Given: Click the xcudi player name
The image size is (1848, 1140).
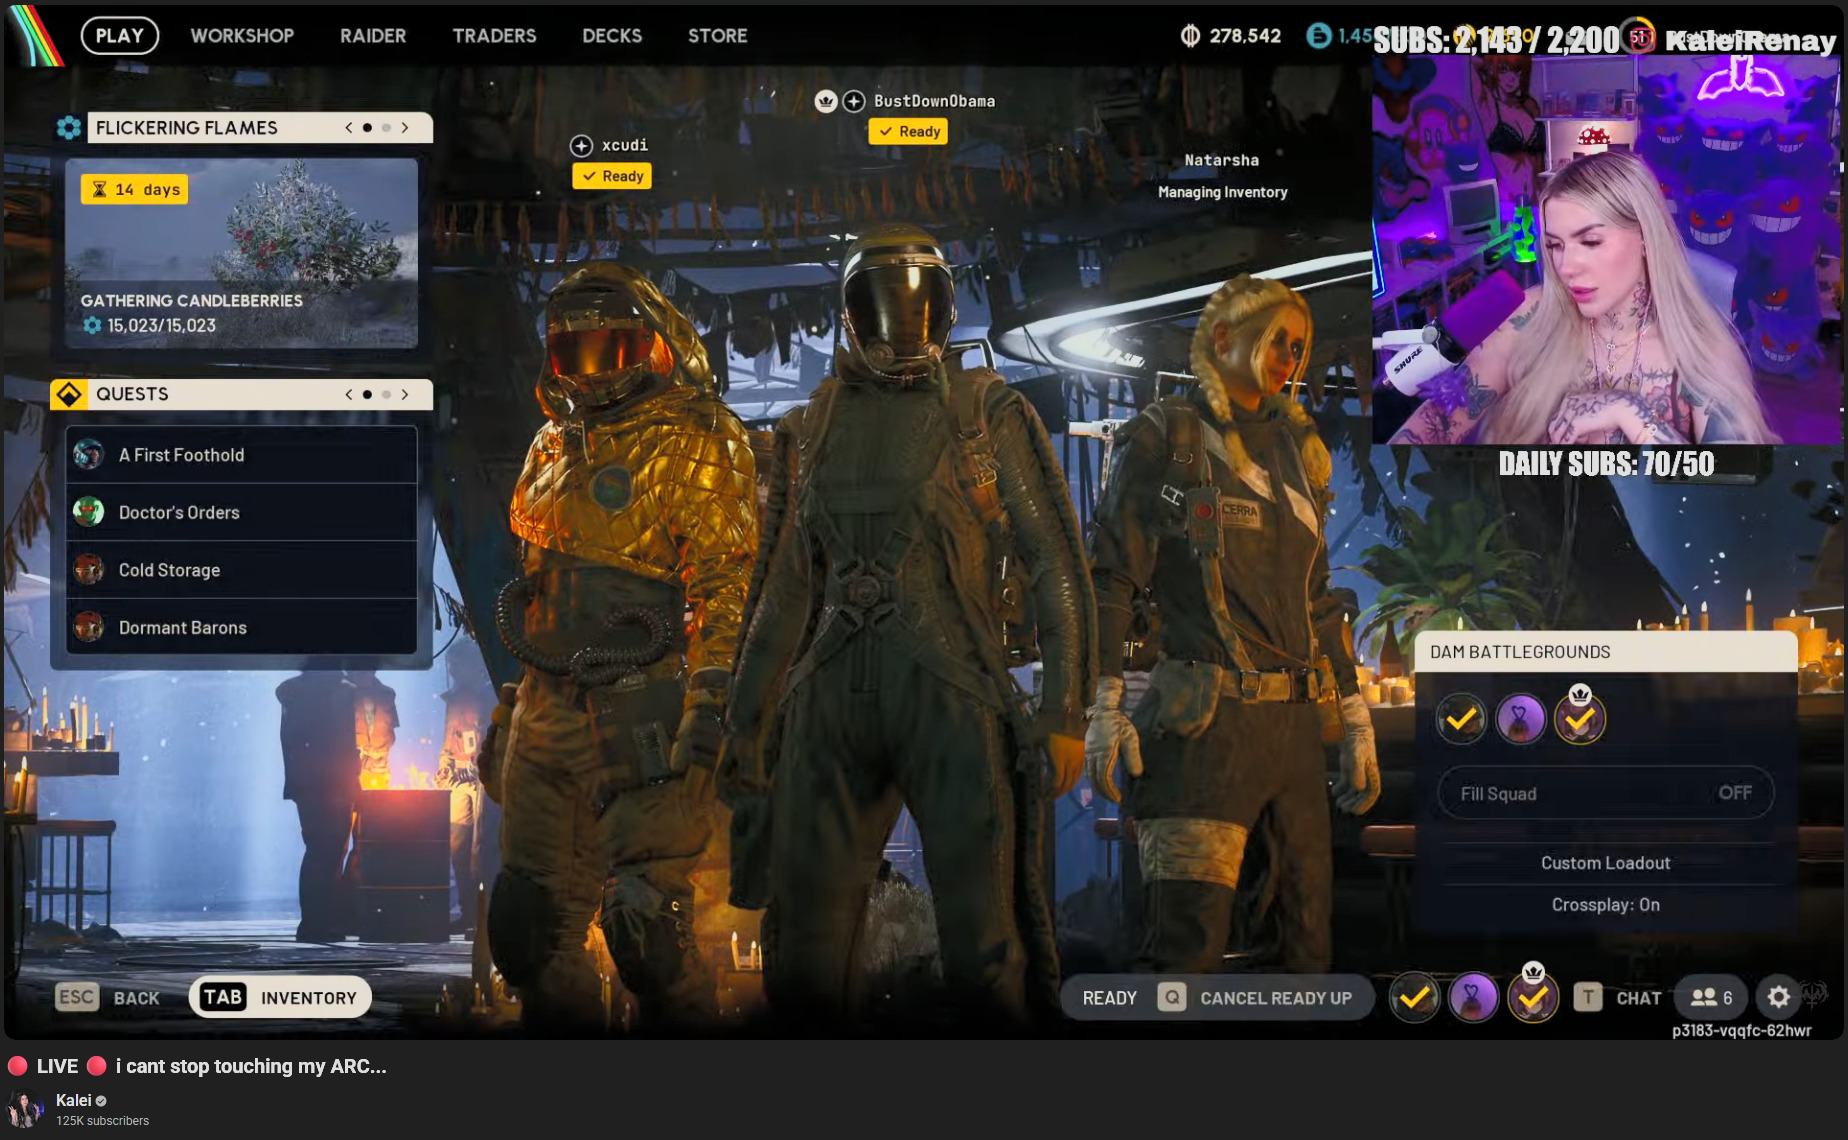Looking at the screenshot, I should pyautogui.click(x=625, y=146).
